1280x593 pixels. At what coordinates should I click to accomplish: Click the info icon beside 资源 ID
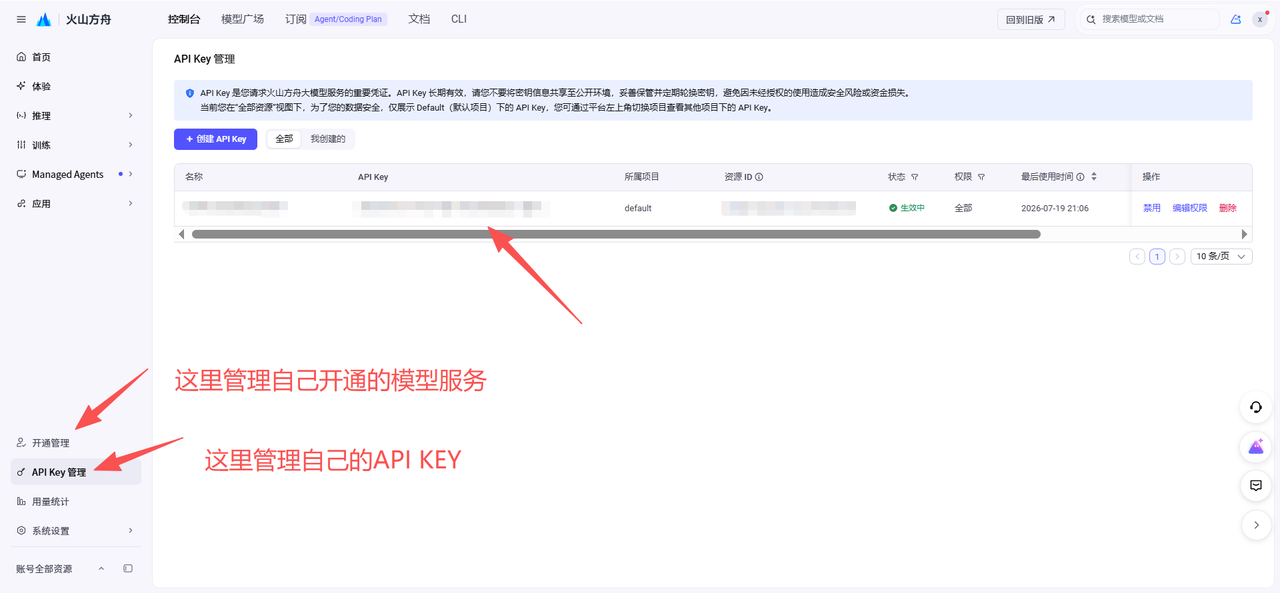point(759,177)
